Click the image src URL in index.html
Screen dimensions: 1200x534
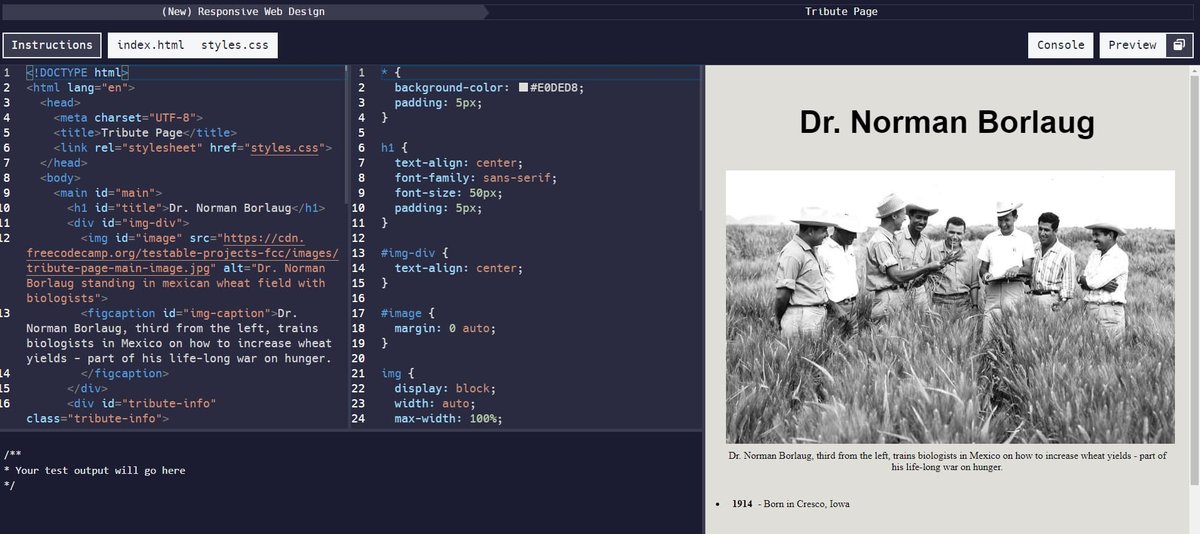[183, 253]
